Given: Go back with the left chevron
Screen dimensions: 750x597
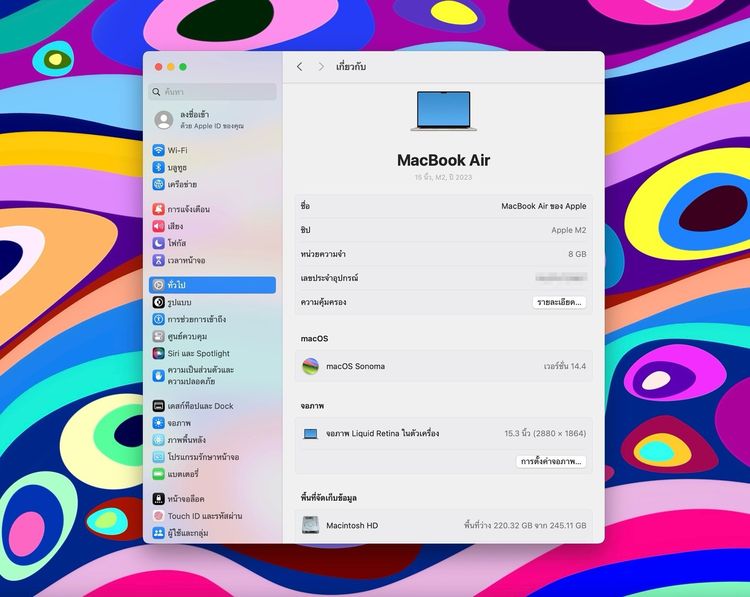Looking at the screenshot, I should 299,66.
